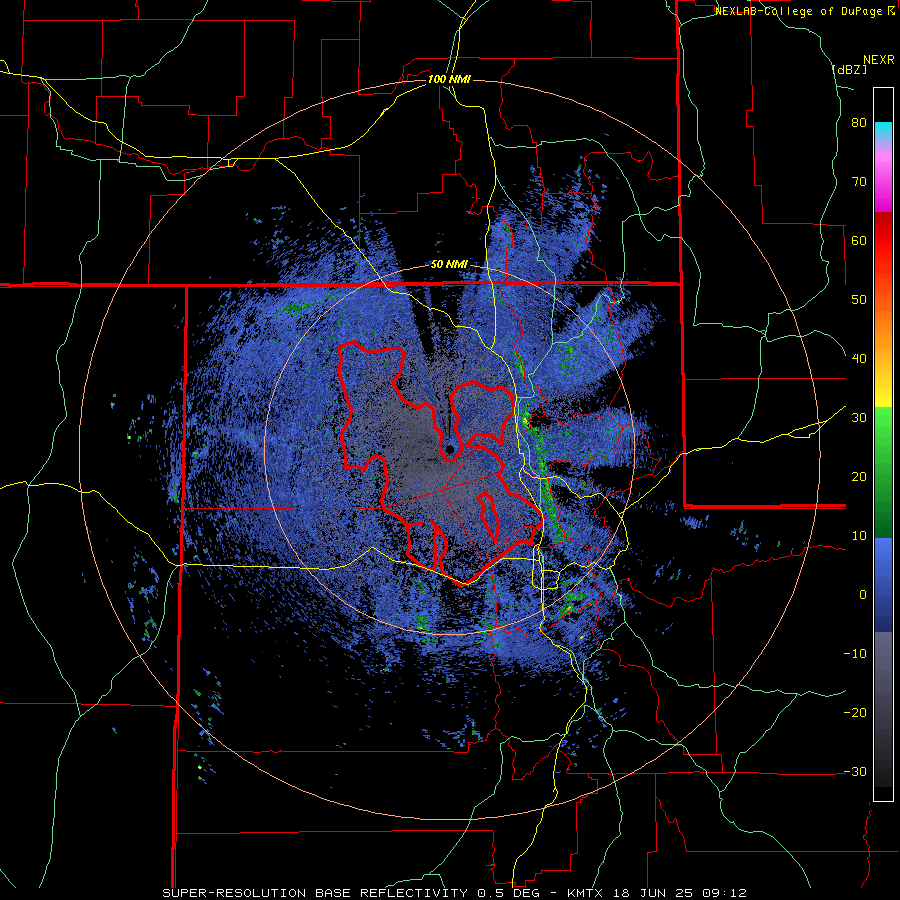Image resolution: width=900 pixels, height=900 pixels.
Task: Click the 50 NMI range ring label
Action: 449,265
